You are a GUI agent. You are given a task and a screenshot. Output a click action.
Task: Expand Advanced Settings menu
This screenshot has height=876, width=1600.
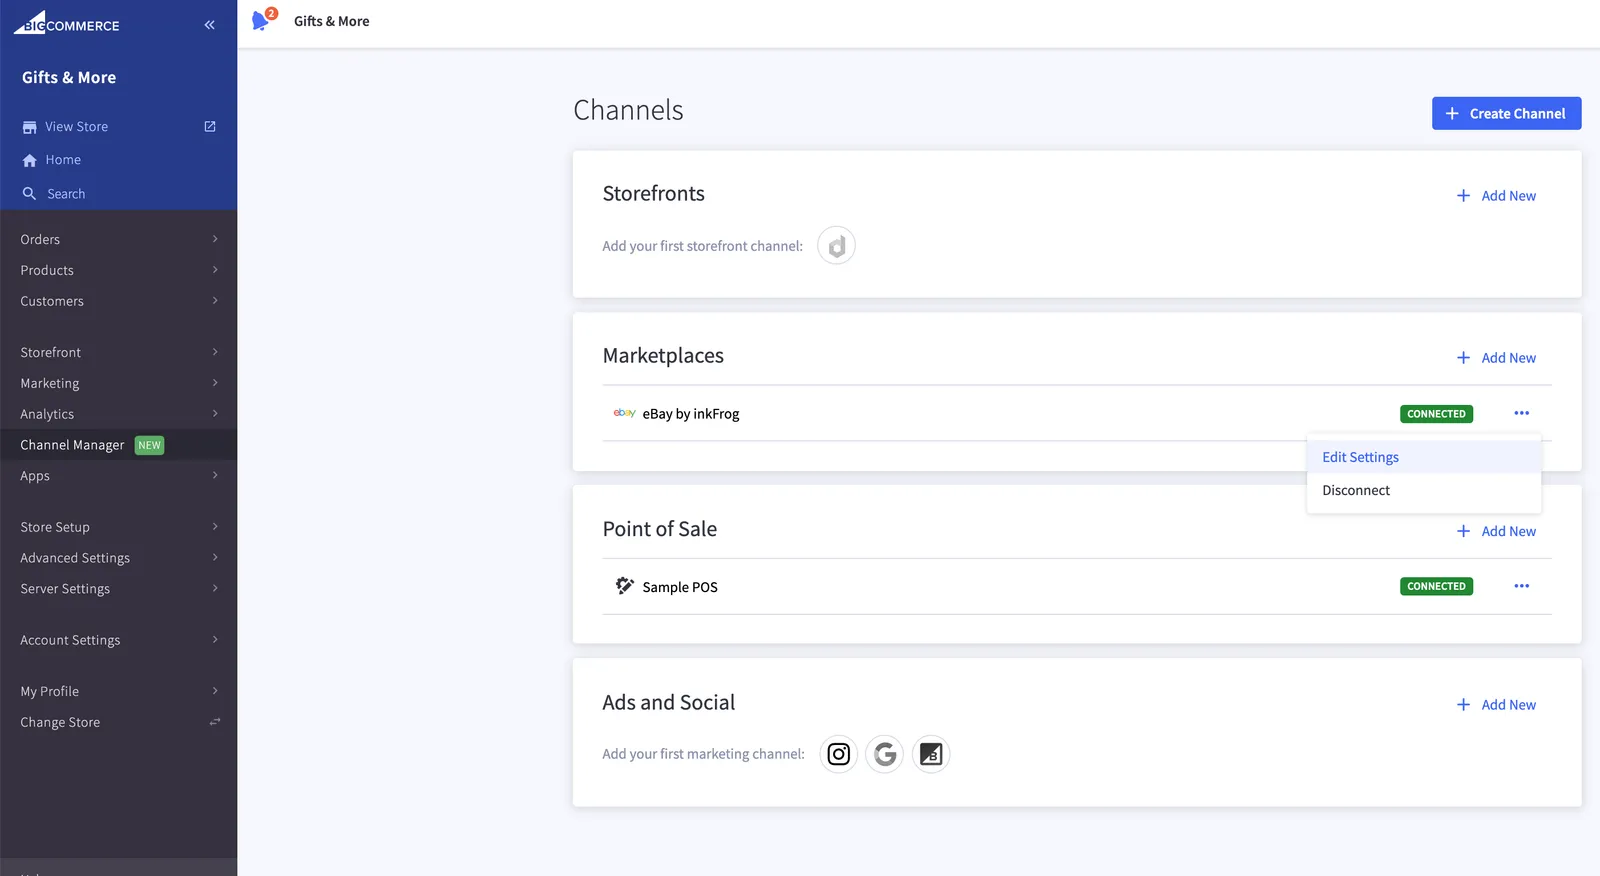[x=118, y=558]
